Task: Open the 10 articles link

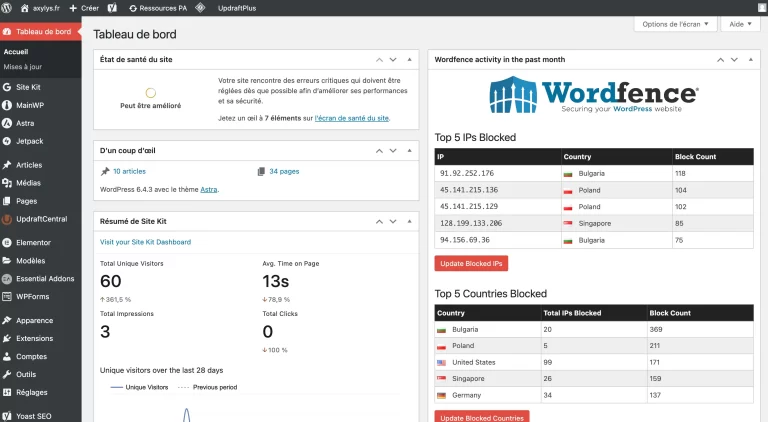Action: click(x=129, y=171)
